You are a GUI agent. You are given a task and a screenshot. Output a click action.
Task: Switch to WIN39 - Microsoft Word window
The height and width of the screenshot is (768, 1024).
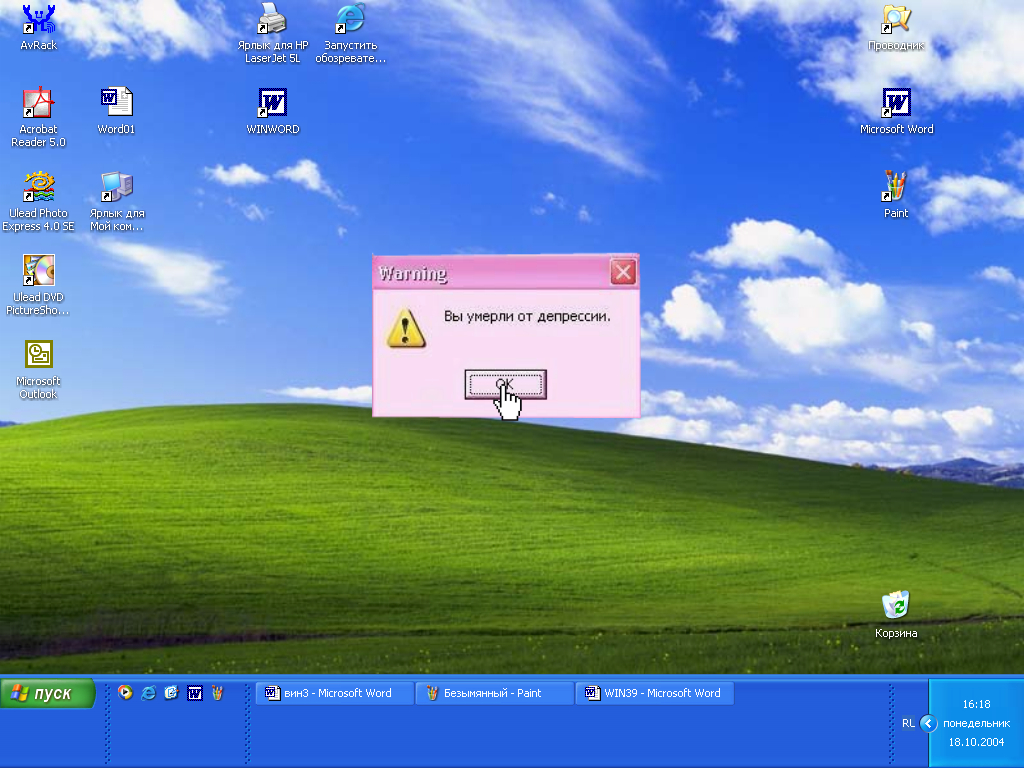(655, 693)
